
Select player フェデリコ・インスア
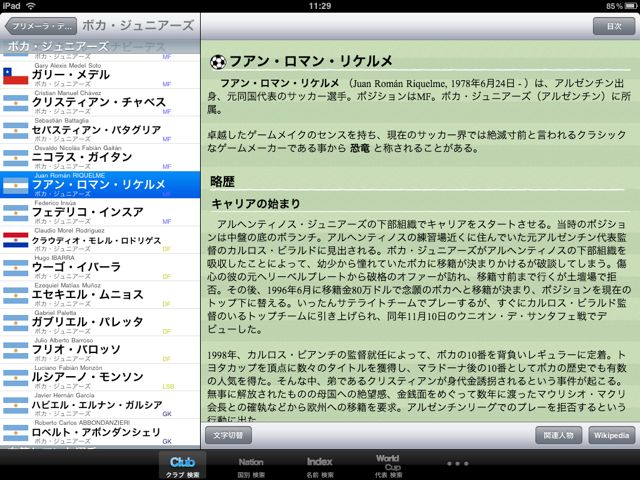pos(100,212)
